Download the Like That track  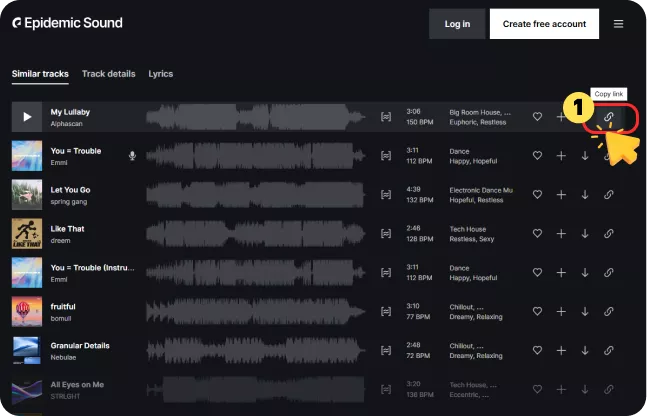(585, 234)
